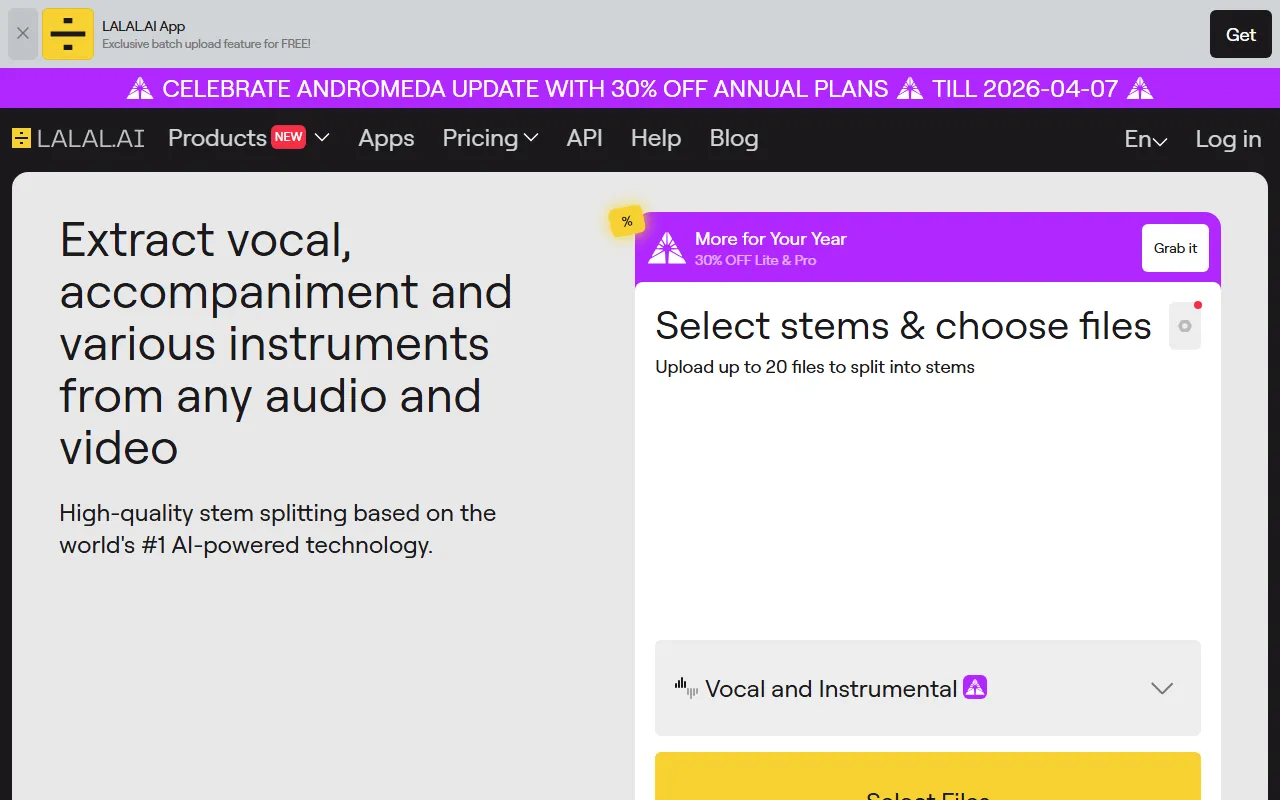Expand the Vocal and Instrumental stem chevron
This screenshot has height=800, width=1280.
click(x=1162, y=688)
